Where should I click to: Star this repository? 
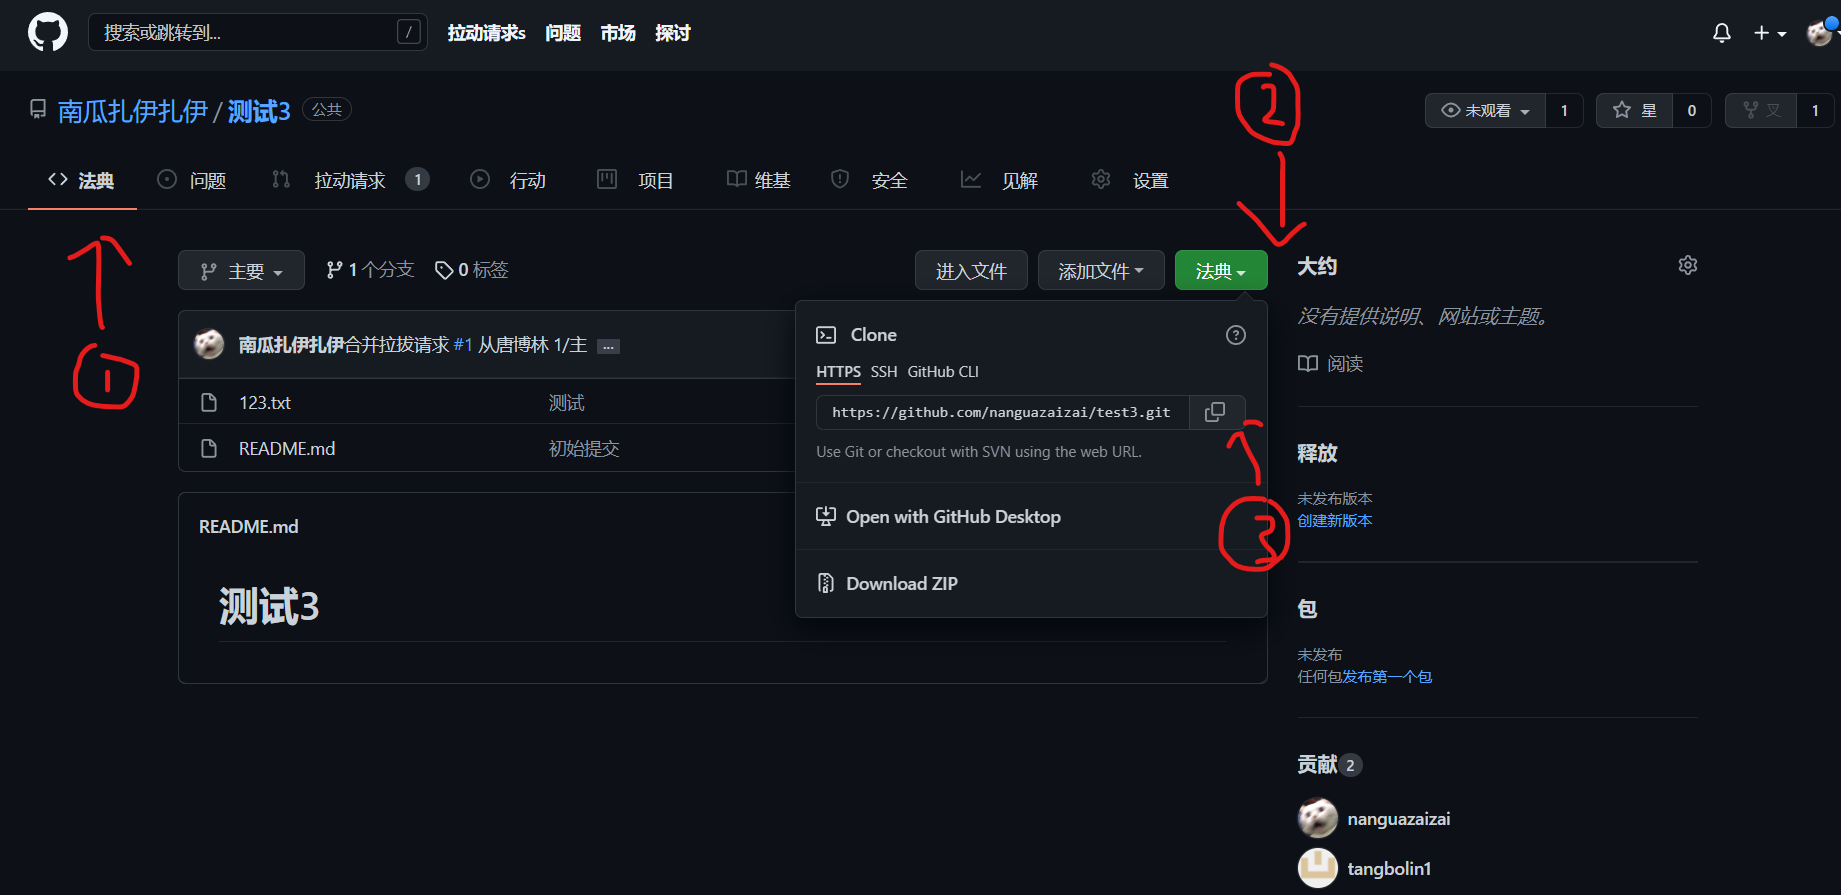pyautogui.click(x=1634, y=110)
